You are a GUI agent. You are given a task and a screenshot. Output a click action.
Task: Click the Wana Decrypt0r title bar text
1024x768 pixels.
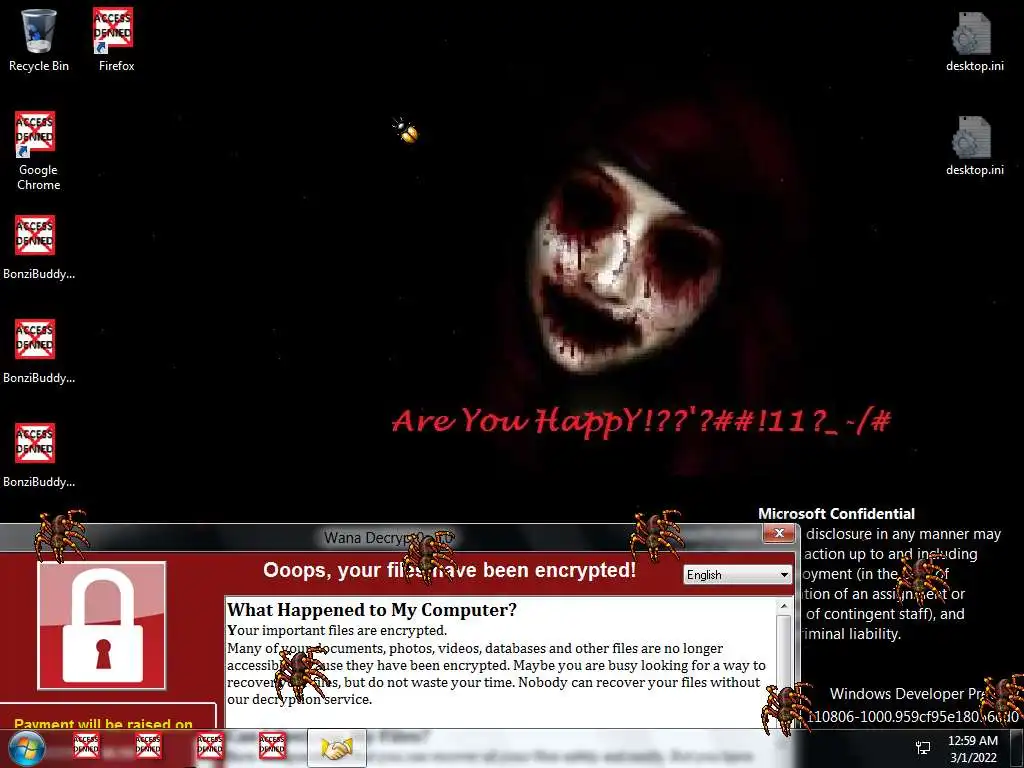tap(389, 537)
